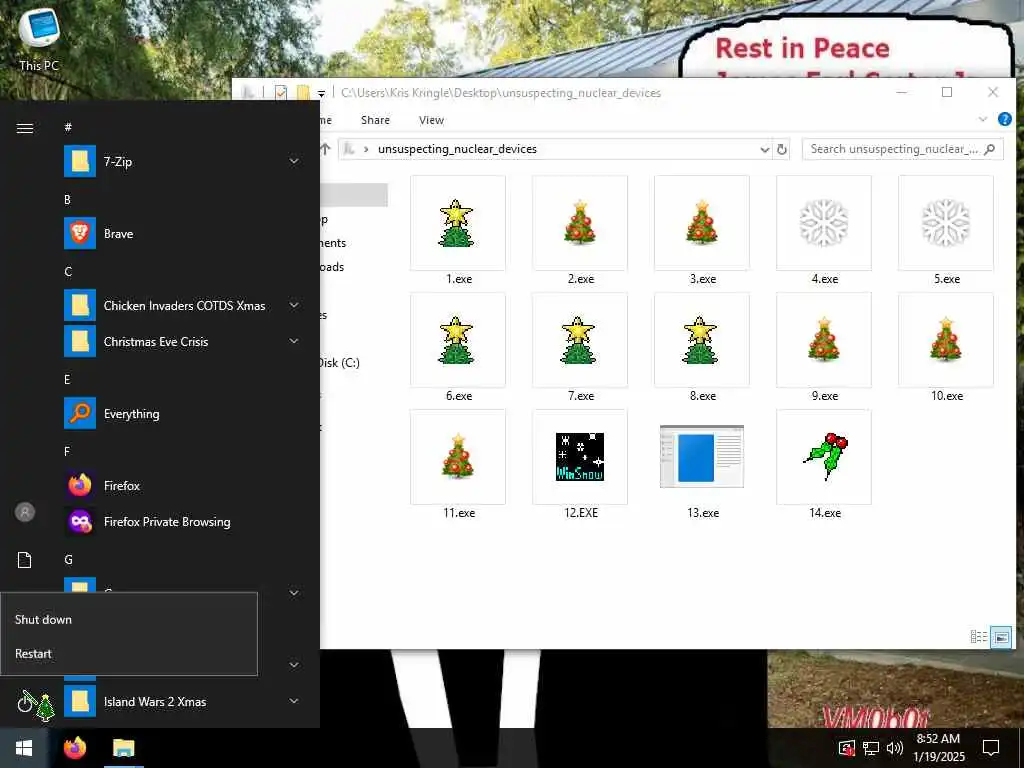Open Firefox from the taskbar

75,748
